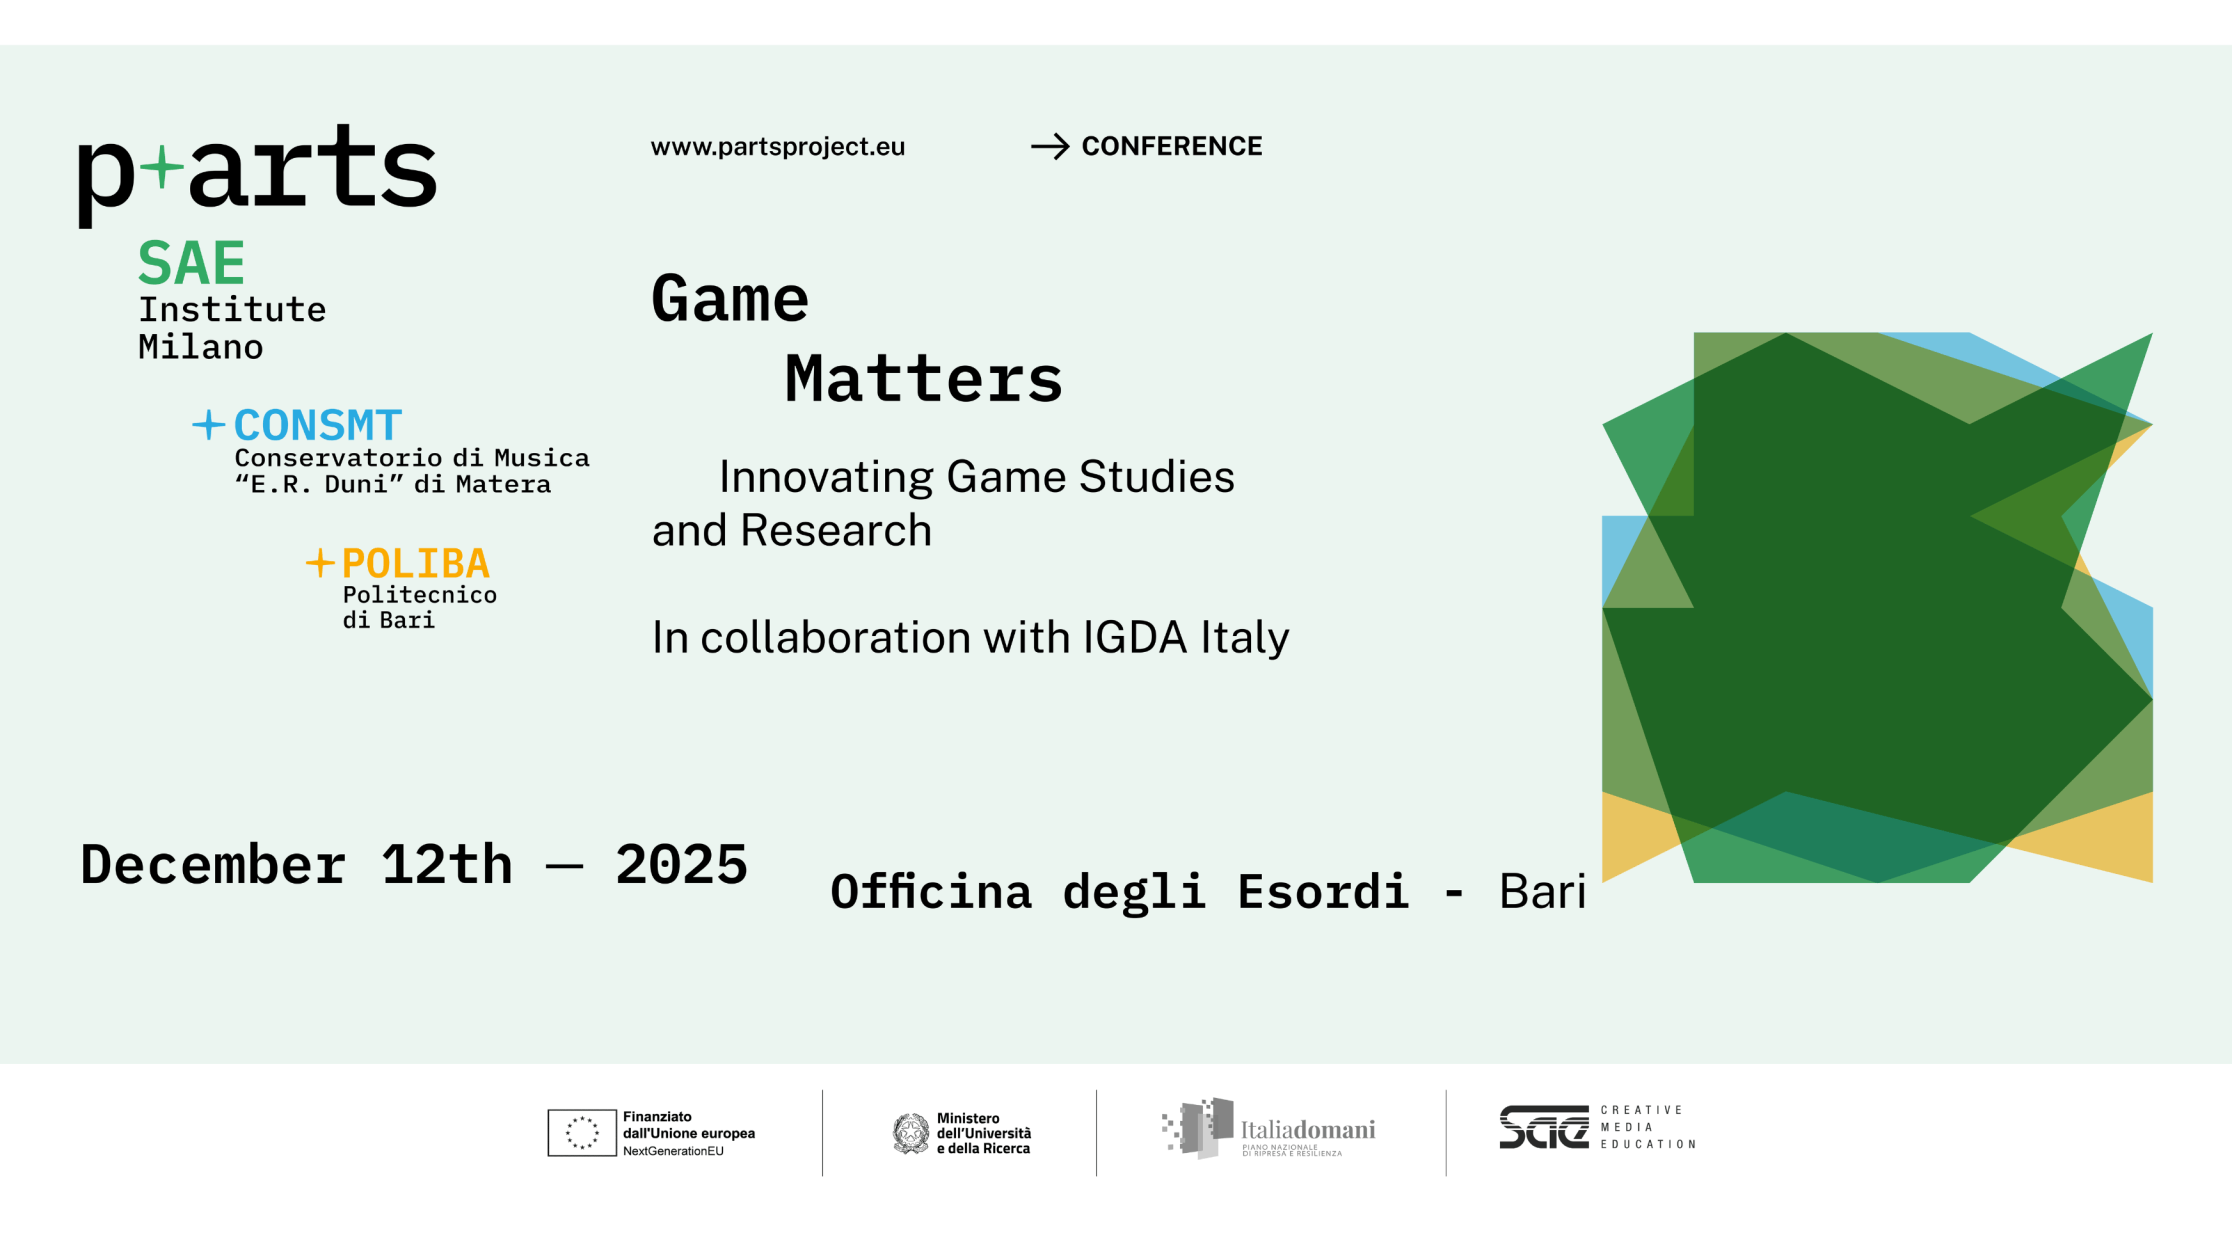Image resolution: width=2232 pixels, height=1256 pixels.
Task: Click the Officina degli Esordi - Bari venue text
Action: 1207,891
